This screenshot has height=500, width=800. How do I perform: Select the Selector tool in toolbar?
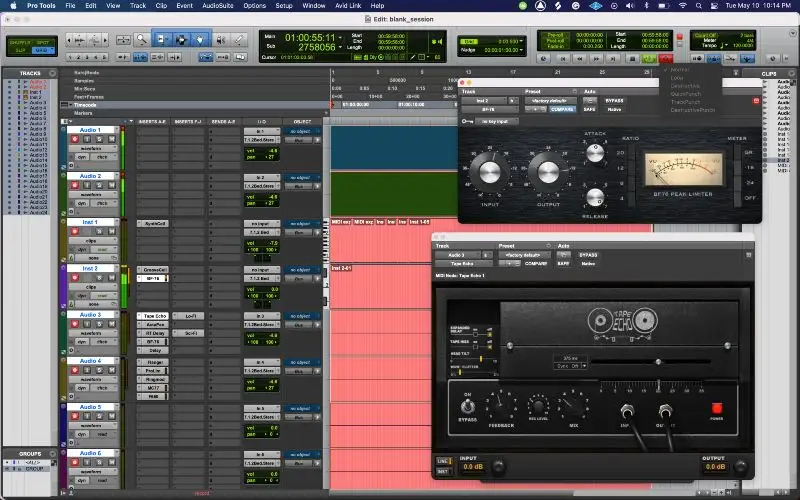click(x=181, y=39)
